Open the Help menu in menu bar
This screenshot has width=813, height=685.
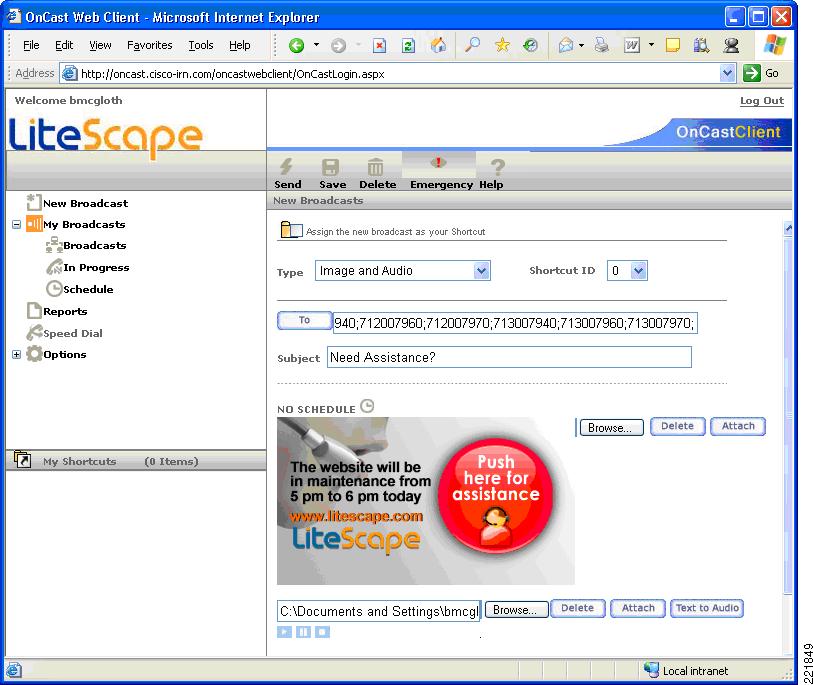[240, 45]
